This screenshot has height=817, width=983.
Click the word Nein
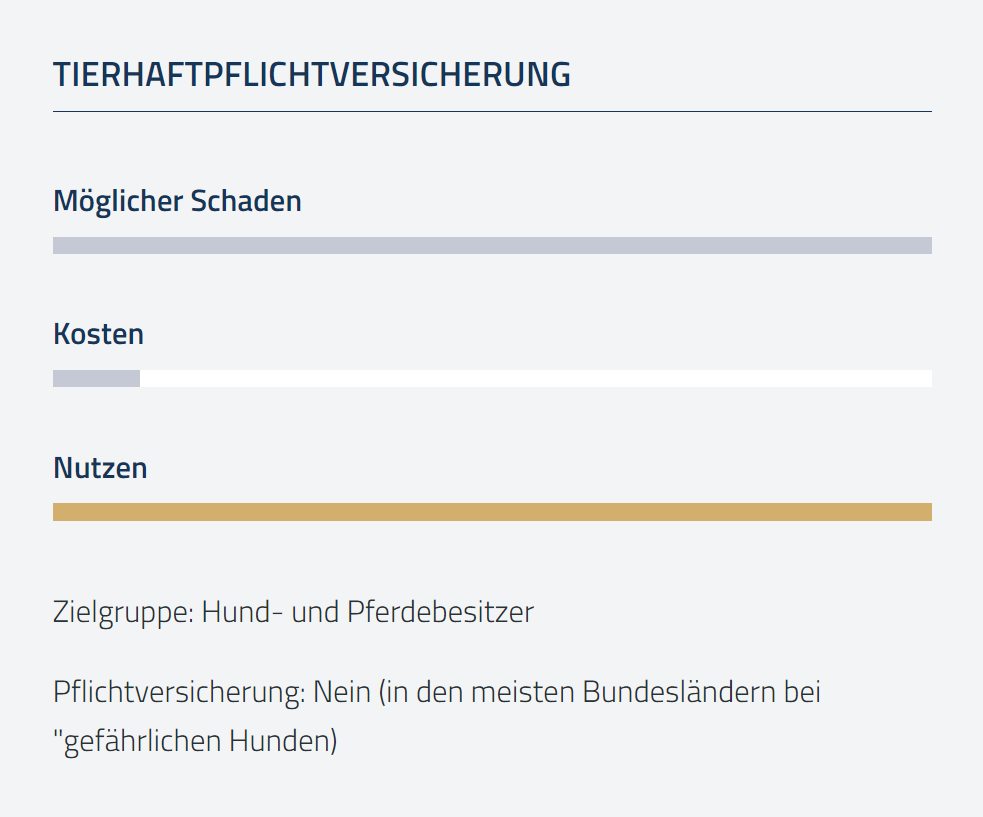[342, 692]
